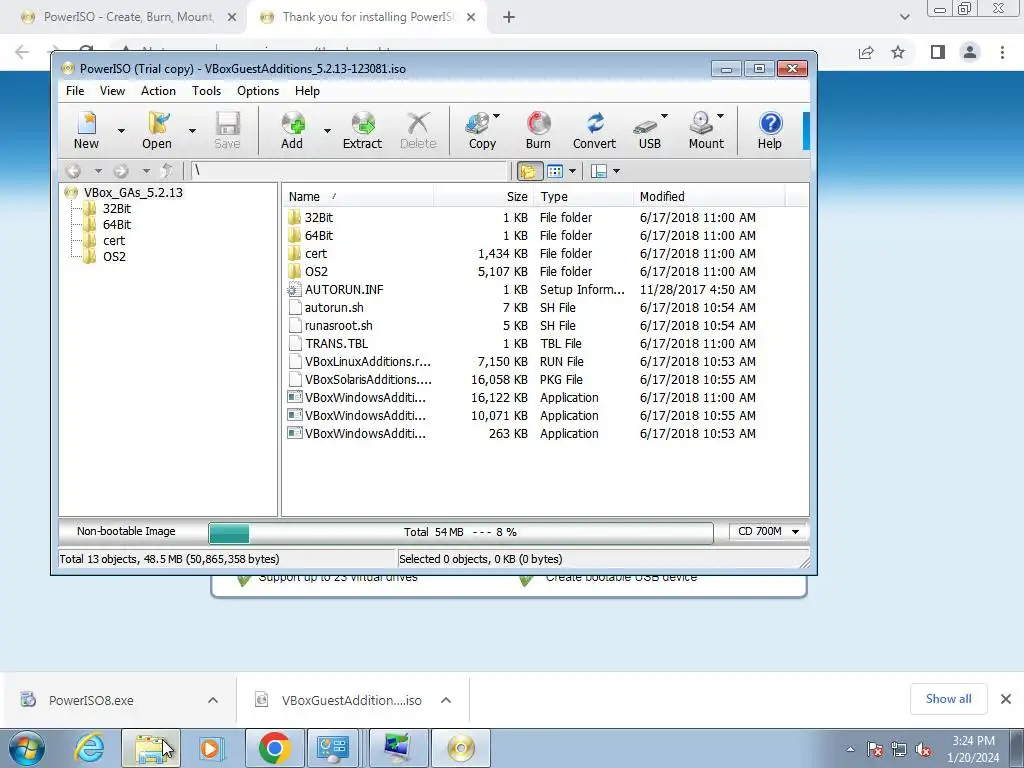
Task: Open the PowerISO8.exe download options chevron
Action: pyautogui.click(x=213, y=700)
